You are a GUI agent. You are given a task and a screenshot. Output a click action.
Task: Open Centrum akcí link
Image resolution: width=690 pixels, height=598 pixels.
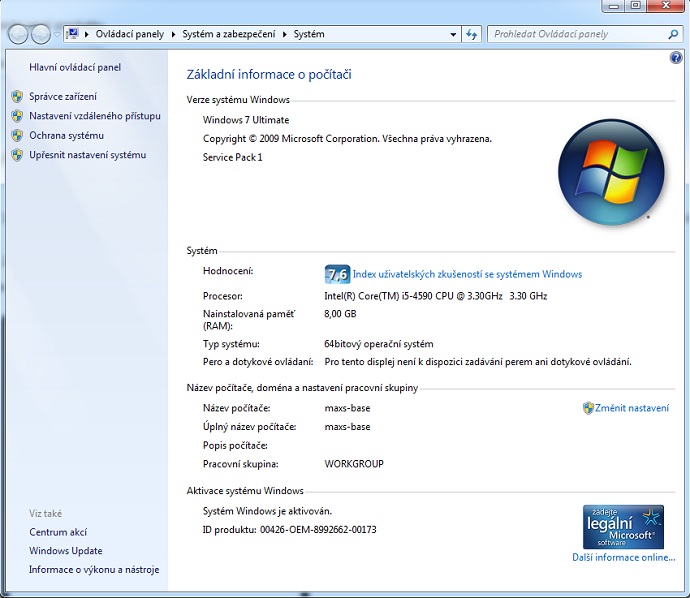pyautogui.click(x=58, y=532)
